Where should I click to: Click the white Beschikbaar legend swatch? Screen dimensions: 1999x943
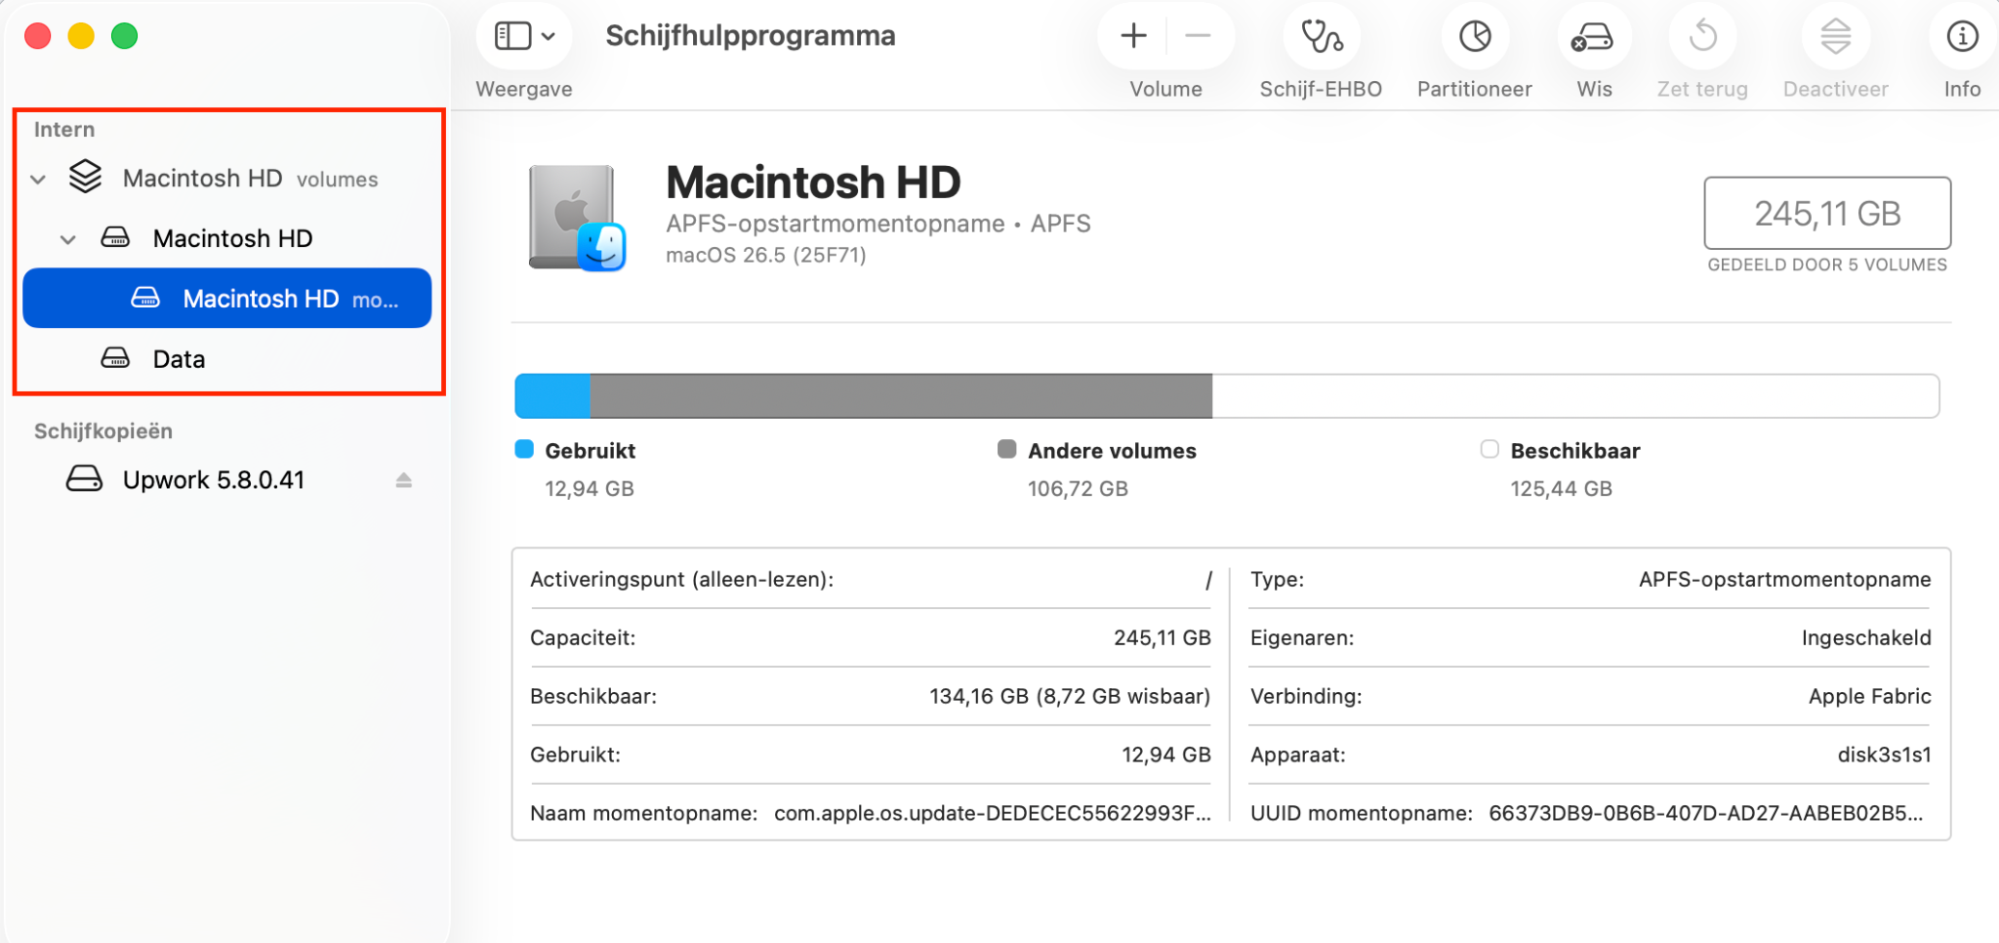click(1489, 449)
